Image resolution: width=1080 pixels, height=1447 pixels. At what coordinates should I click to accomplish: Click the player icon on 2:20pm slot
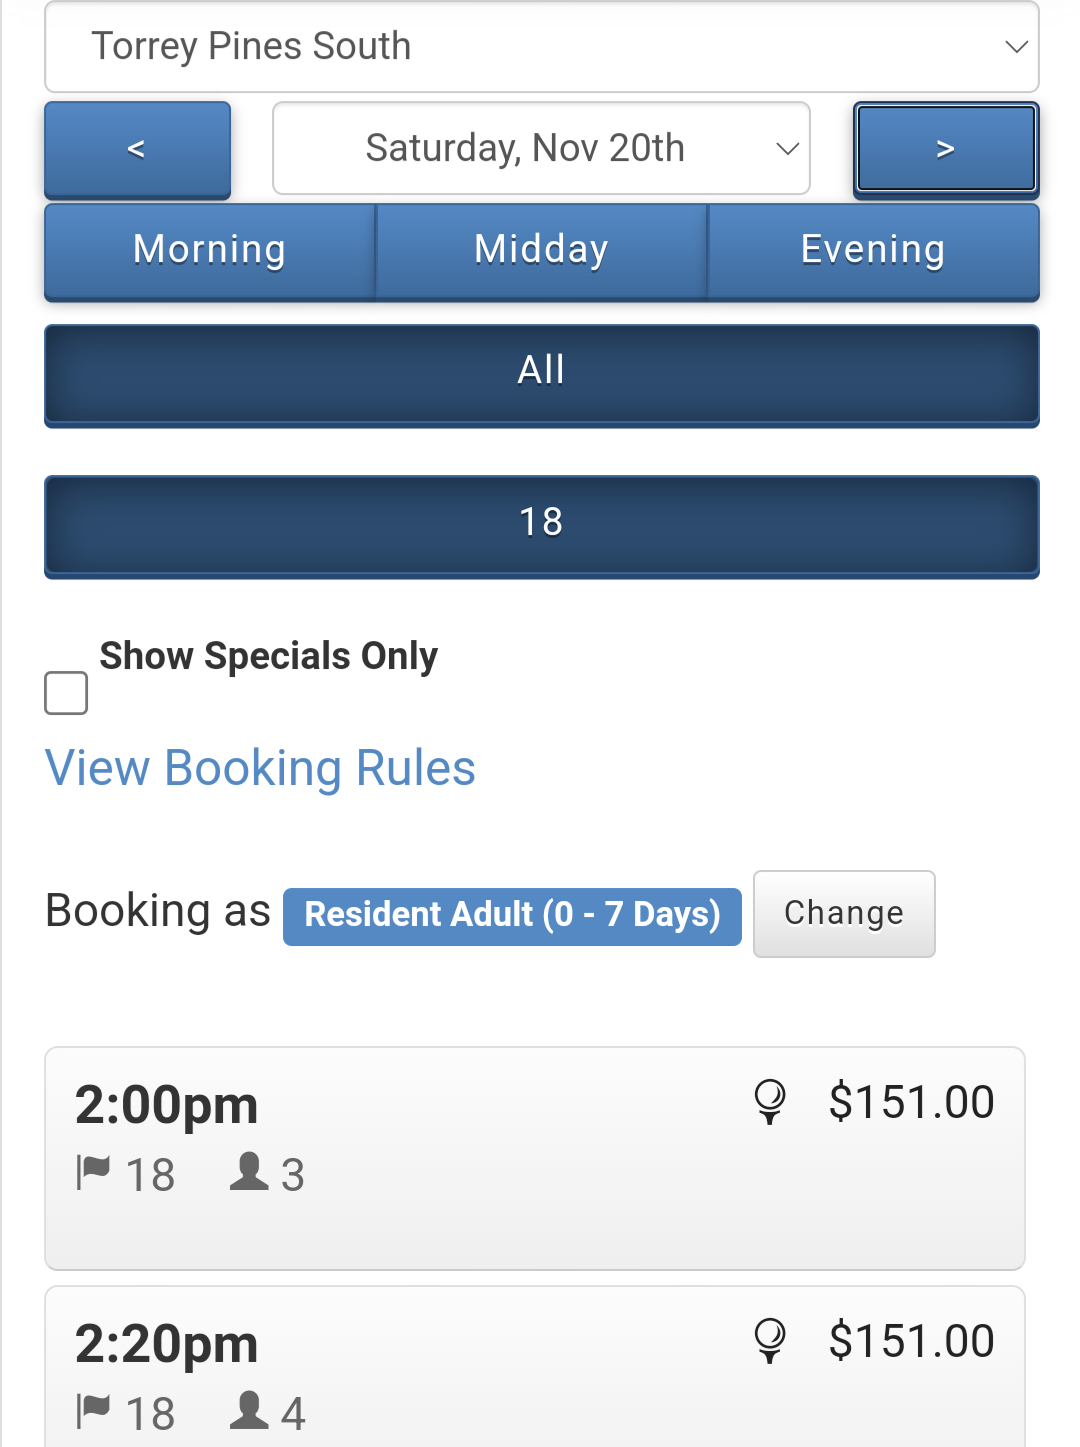pos(249,1410)
